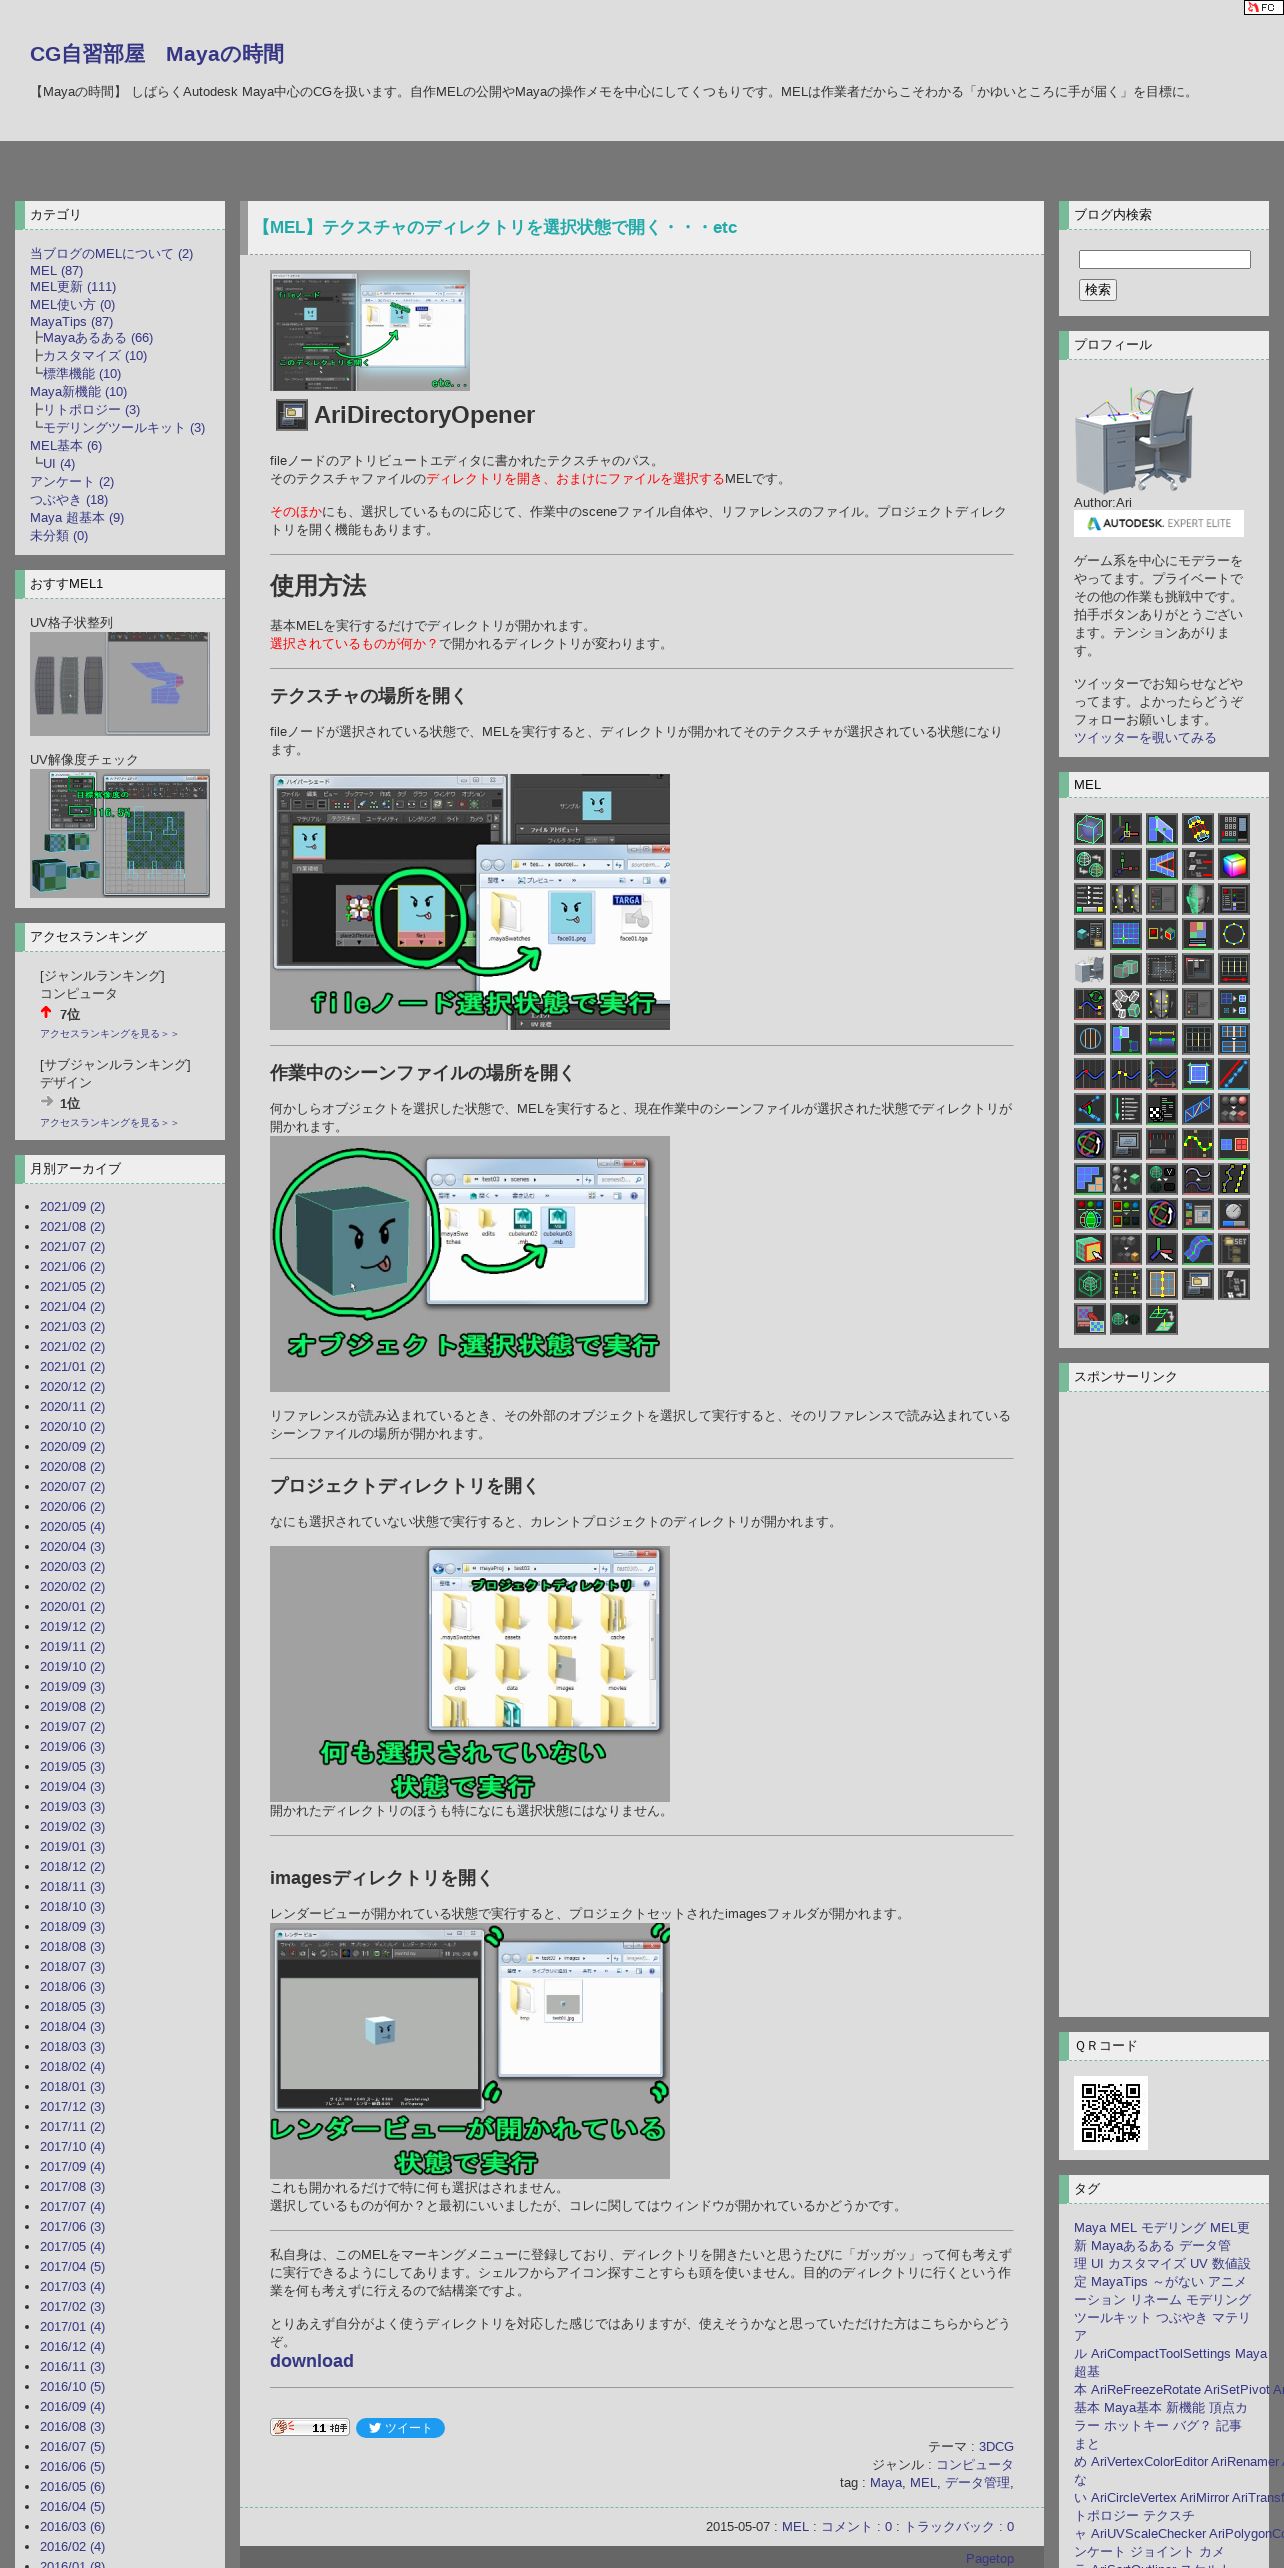Viewport: 1284px width, 2568px height.
Task: Click the 検索 search button
Action: [1097, 290]
